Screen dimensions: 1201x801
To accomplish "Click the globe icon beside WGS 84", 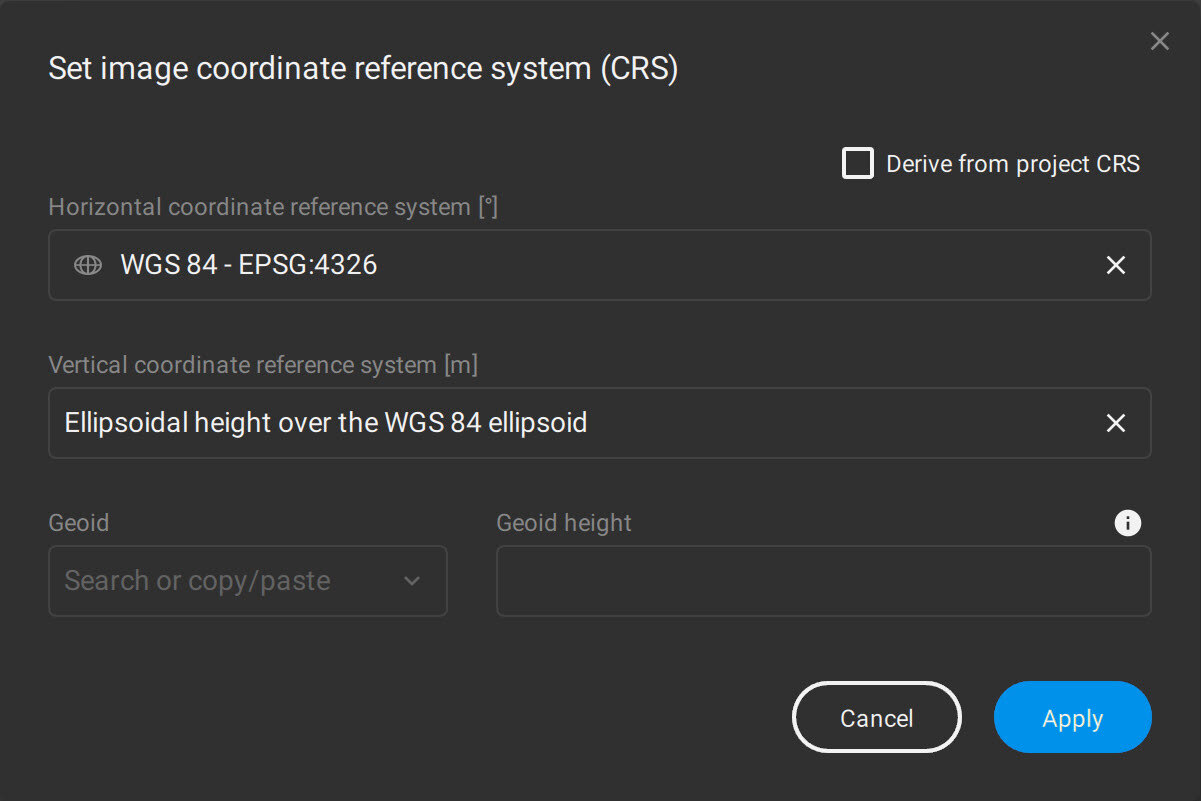I will (x=87, y=265).
